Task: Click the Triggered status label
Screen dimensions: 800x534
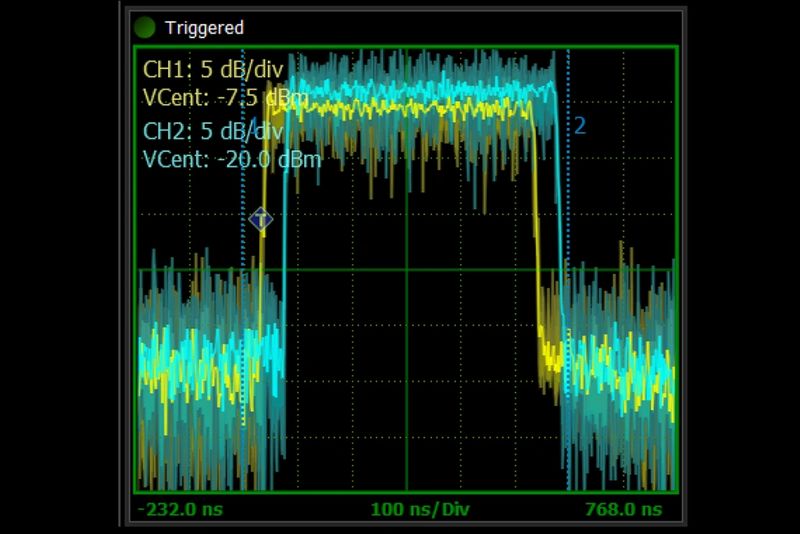Action: [x=204, y=28]
